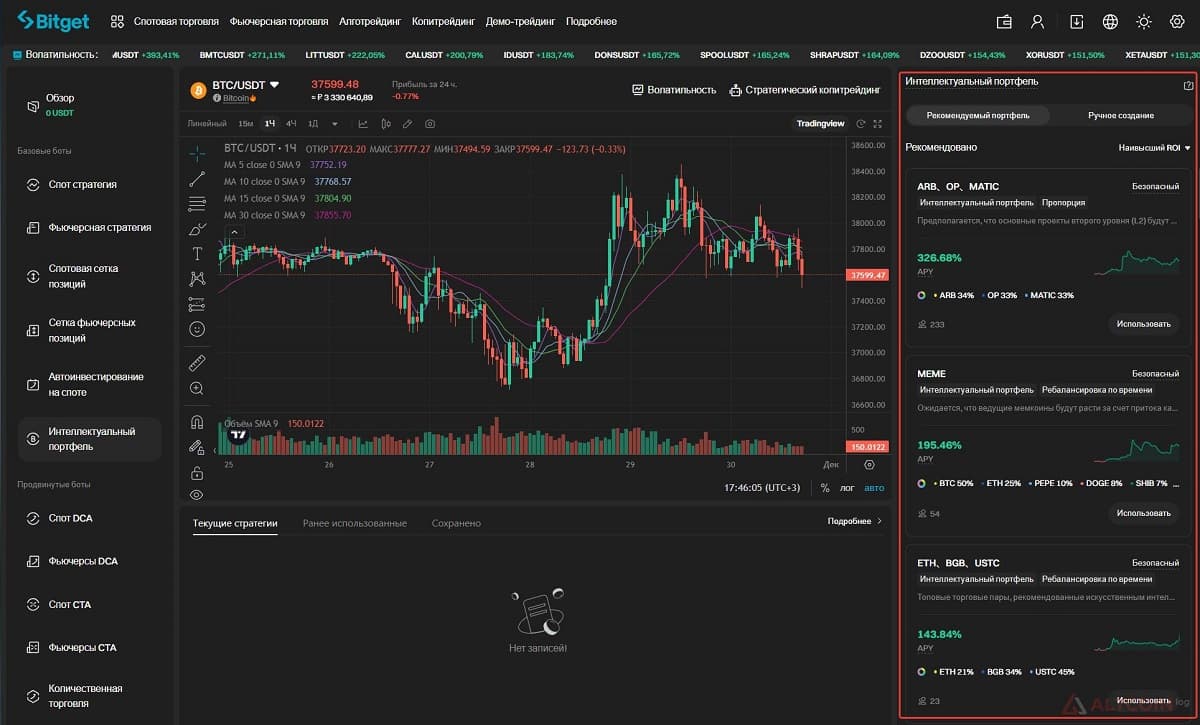
Task: Expand chart to fullscreen
Action: coord(877,124)
